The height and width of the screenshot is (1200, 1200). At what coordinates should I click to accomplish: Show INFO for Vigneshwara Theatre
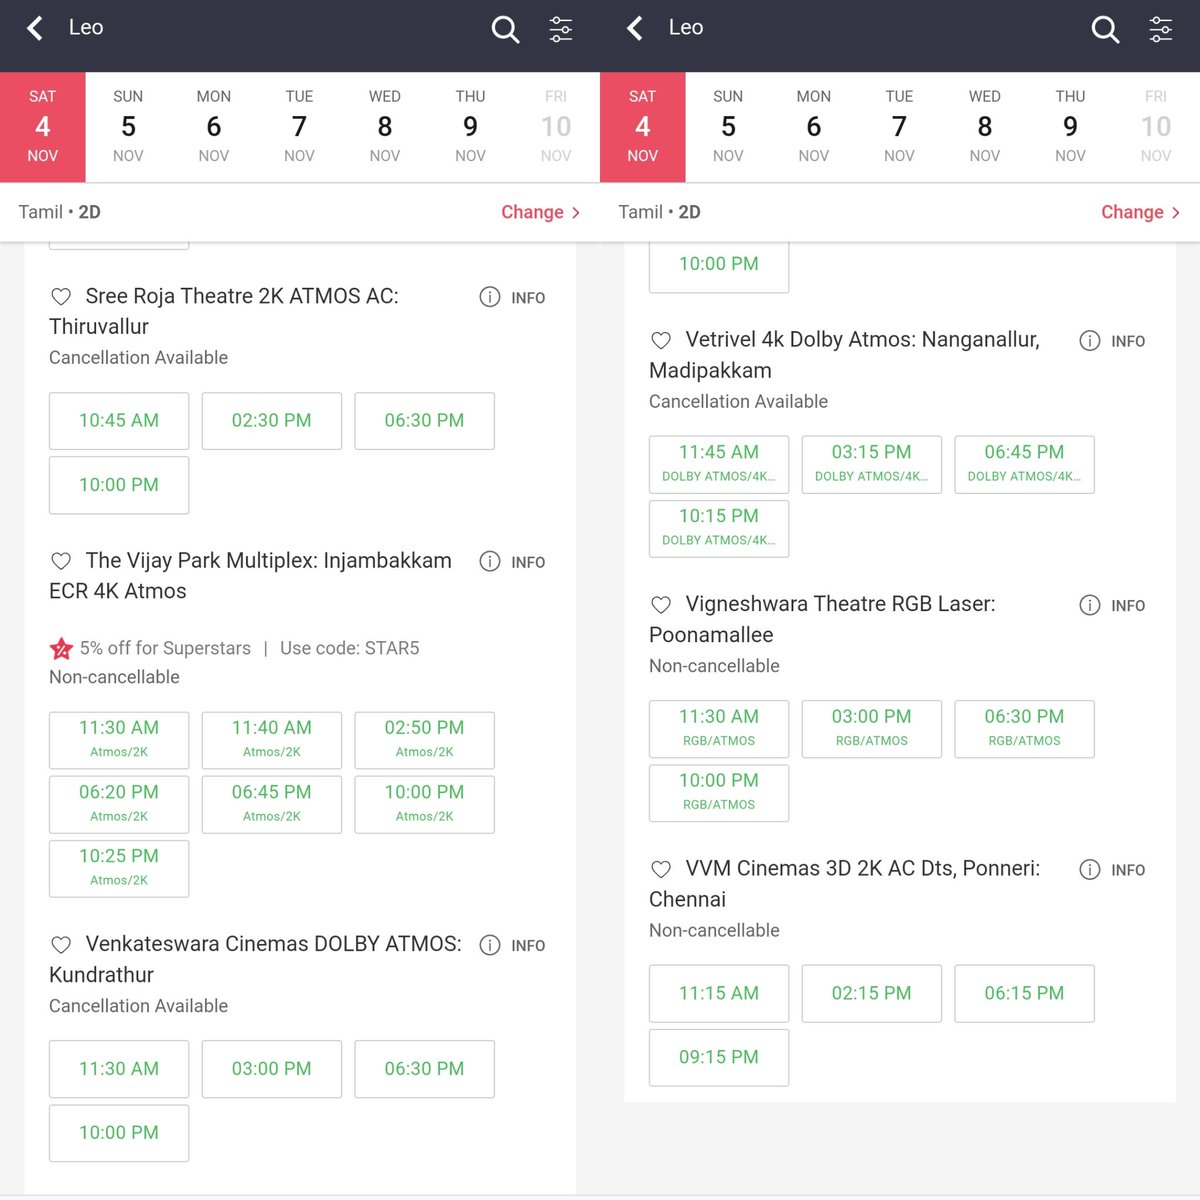point(1112,605)
